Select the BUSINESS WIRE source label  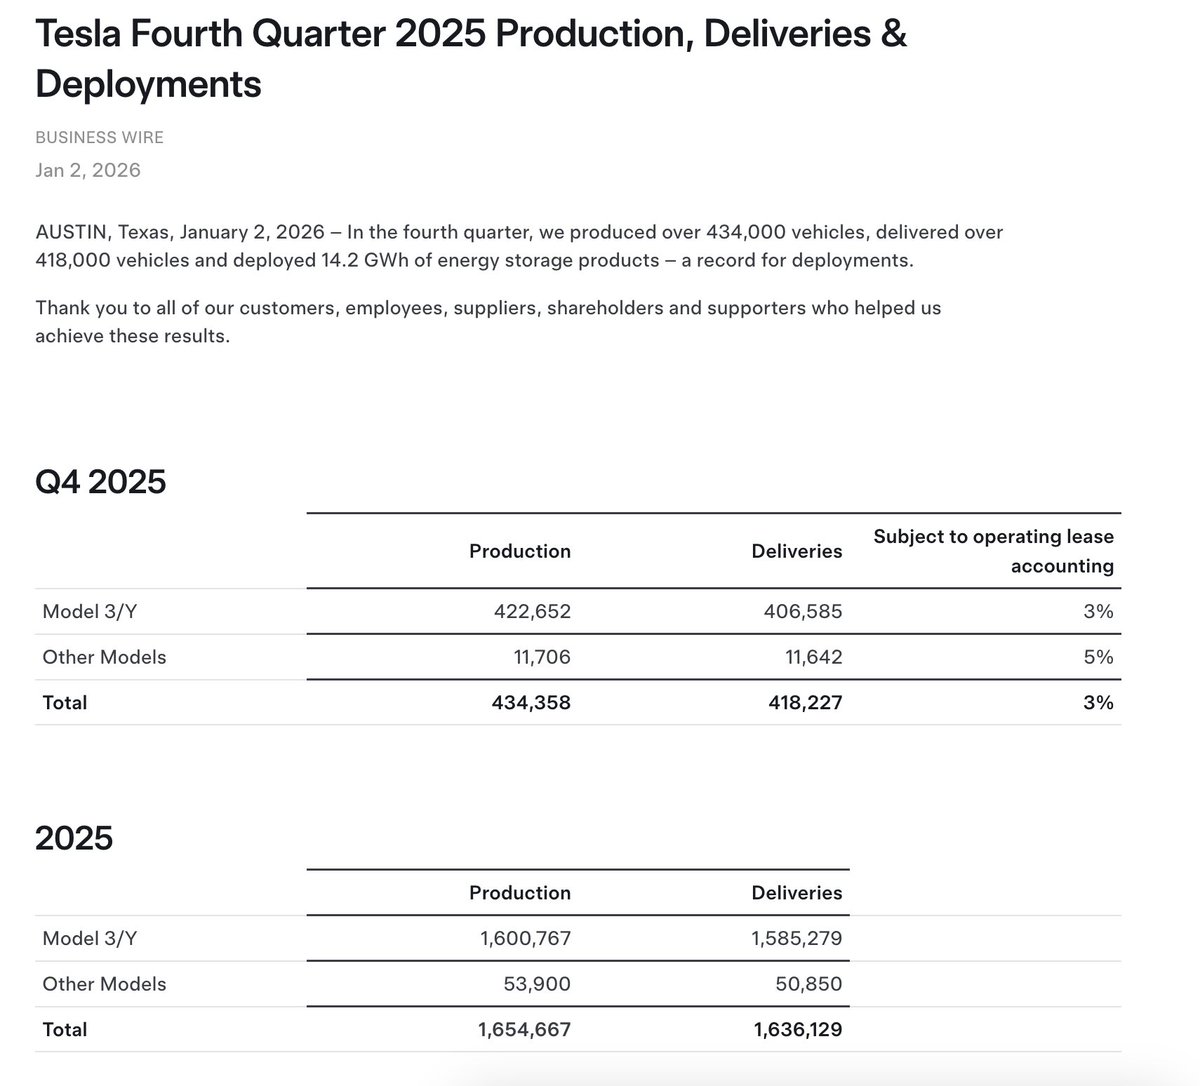(x=99, y=137)
